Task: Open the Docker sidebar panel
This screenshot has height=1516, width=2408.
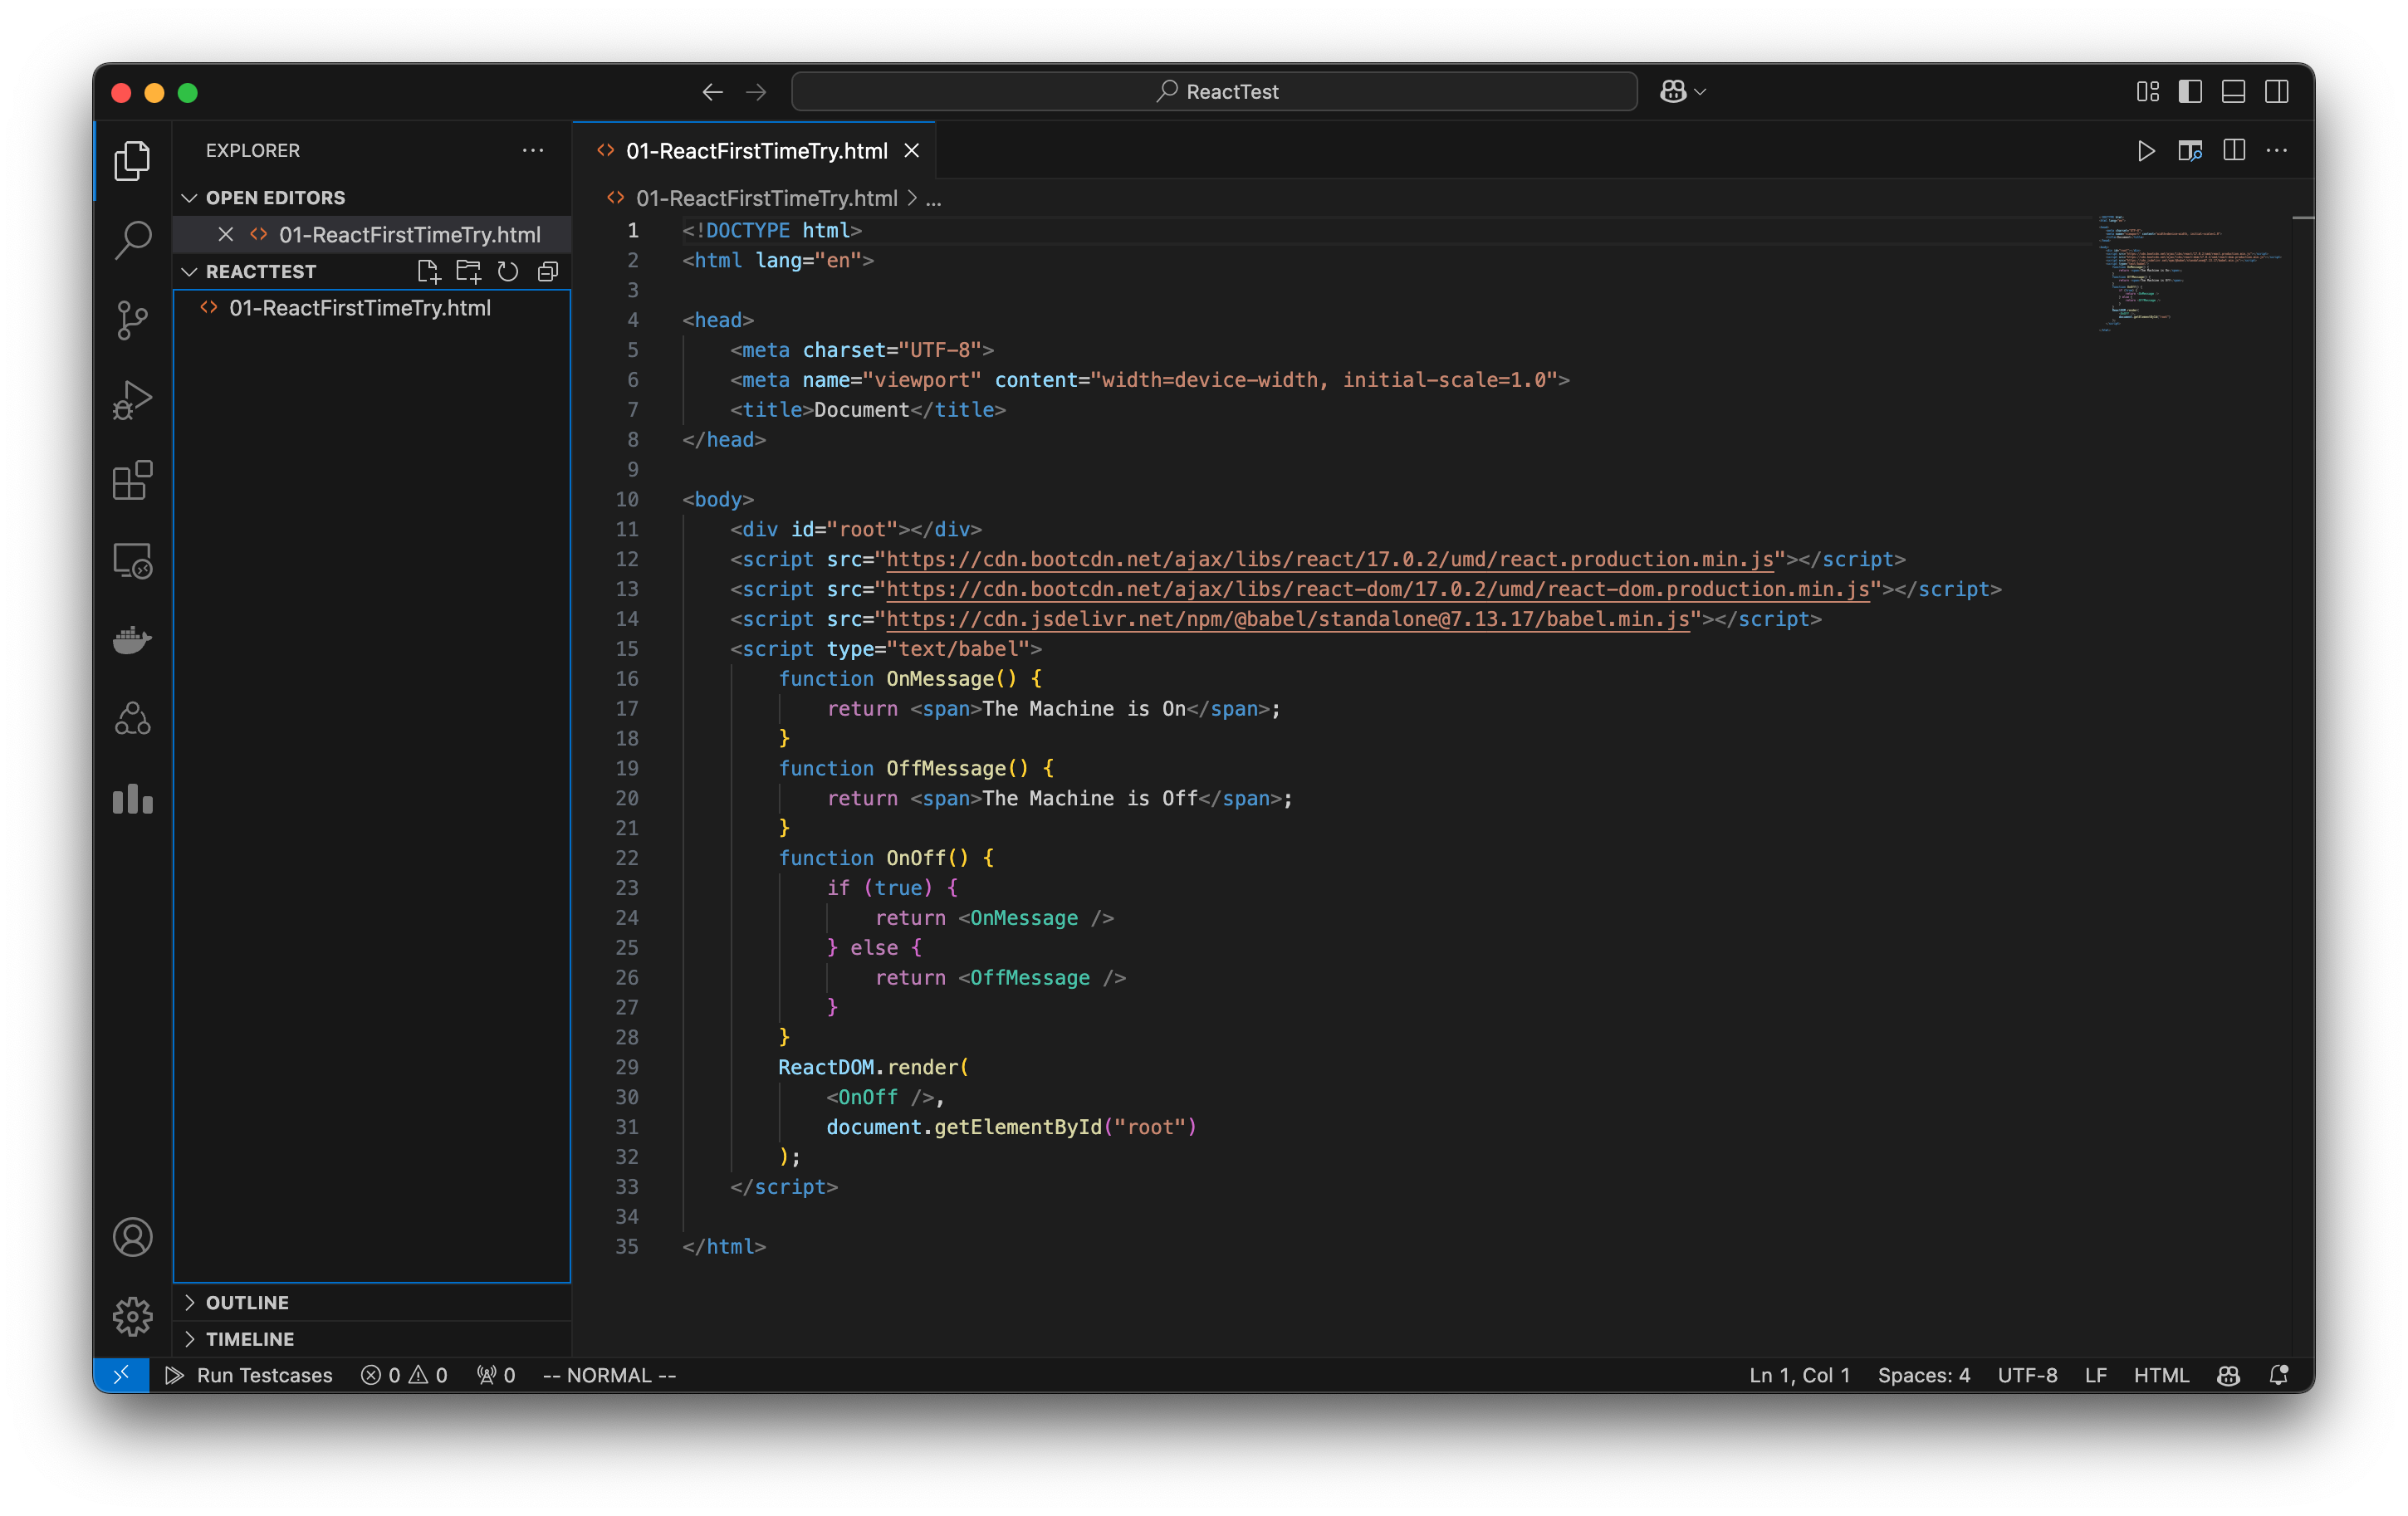Action: coord(131,640)
